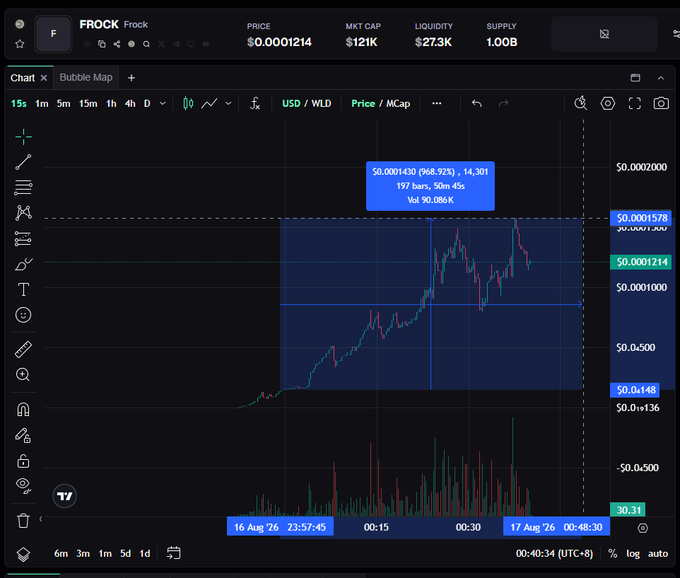
Task: Toggle hide all drawings eye icon
Action: click(23, 486)
